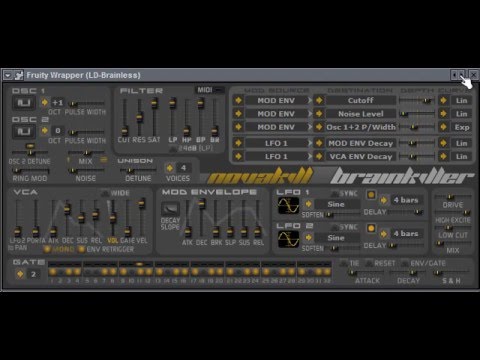Change gate pattern selector arrow
Screen dimensions: 480x360
(20, 274)
